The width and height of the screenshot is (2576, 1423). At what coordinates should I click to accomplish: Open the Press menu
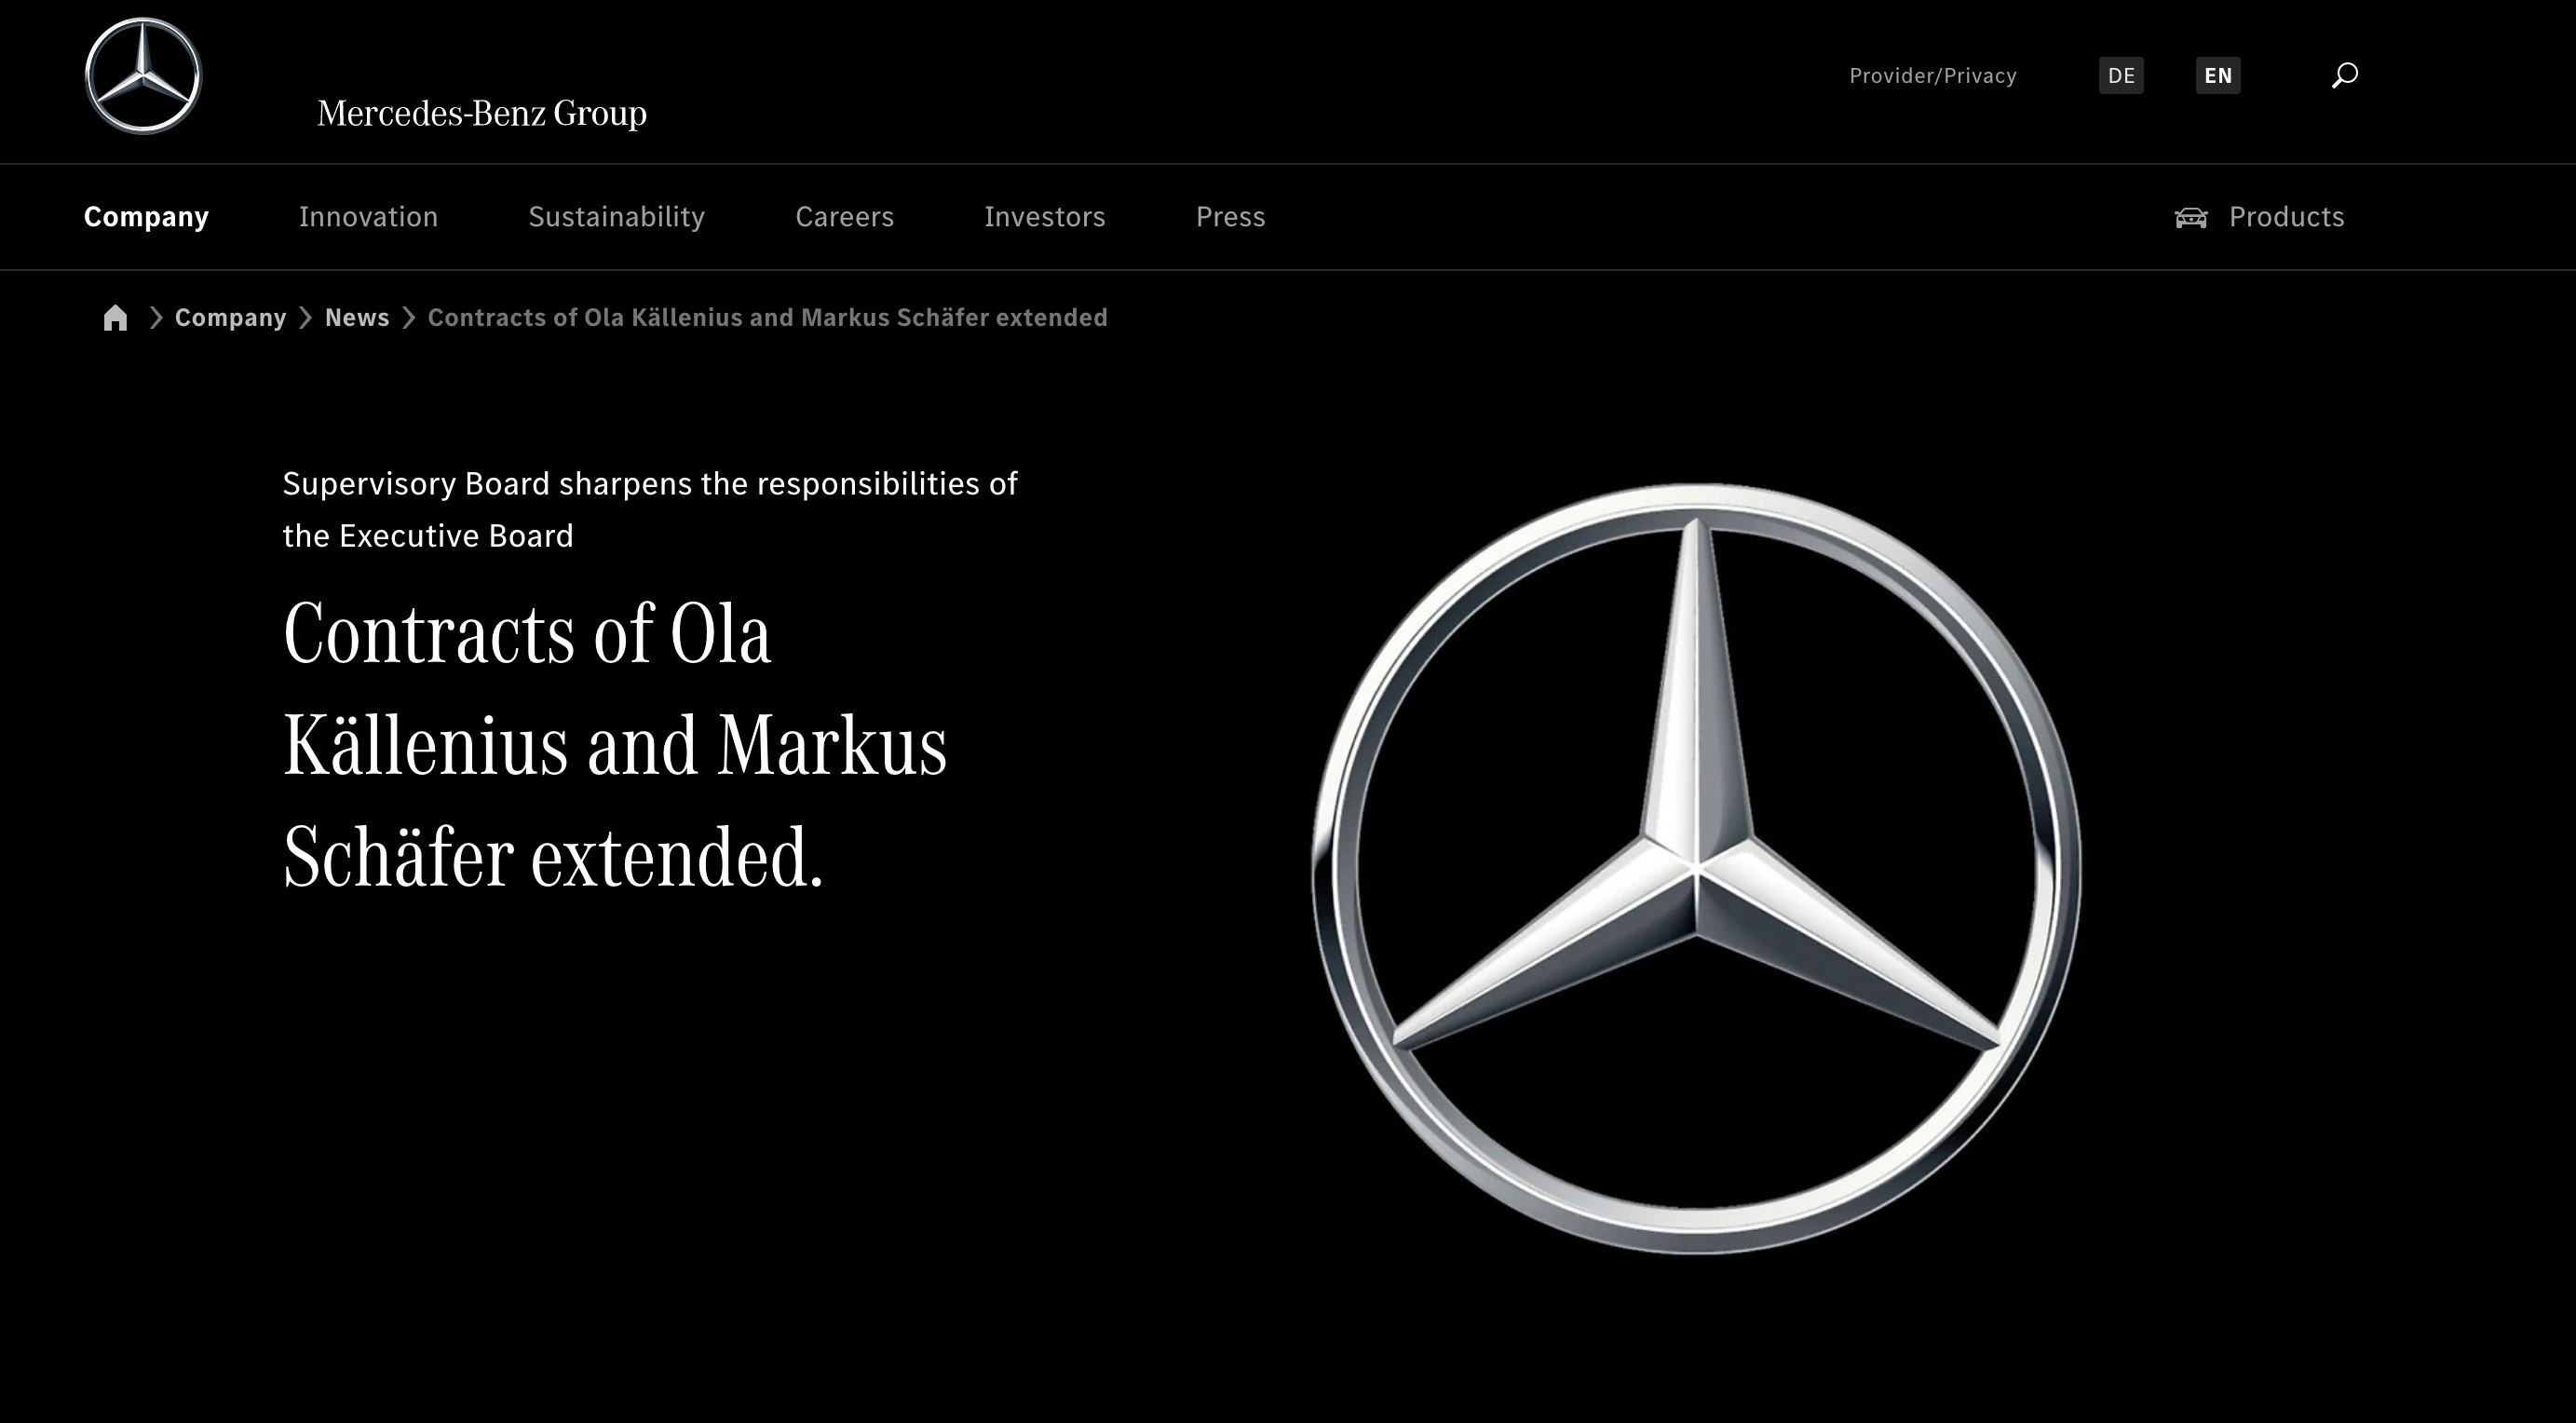(1230, 217)
